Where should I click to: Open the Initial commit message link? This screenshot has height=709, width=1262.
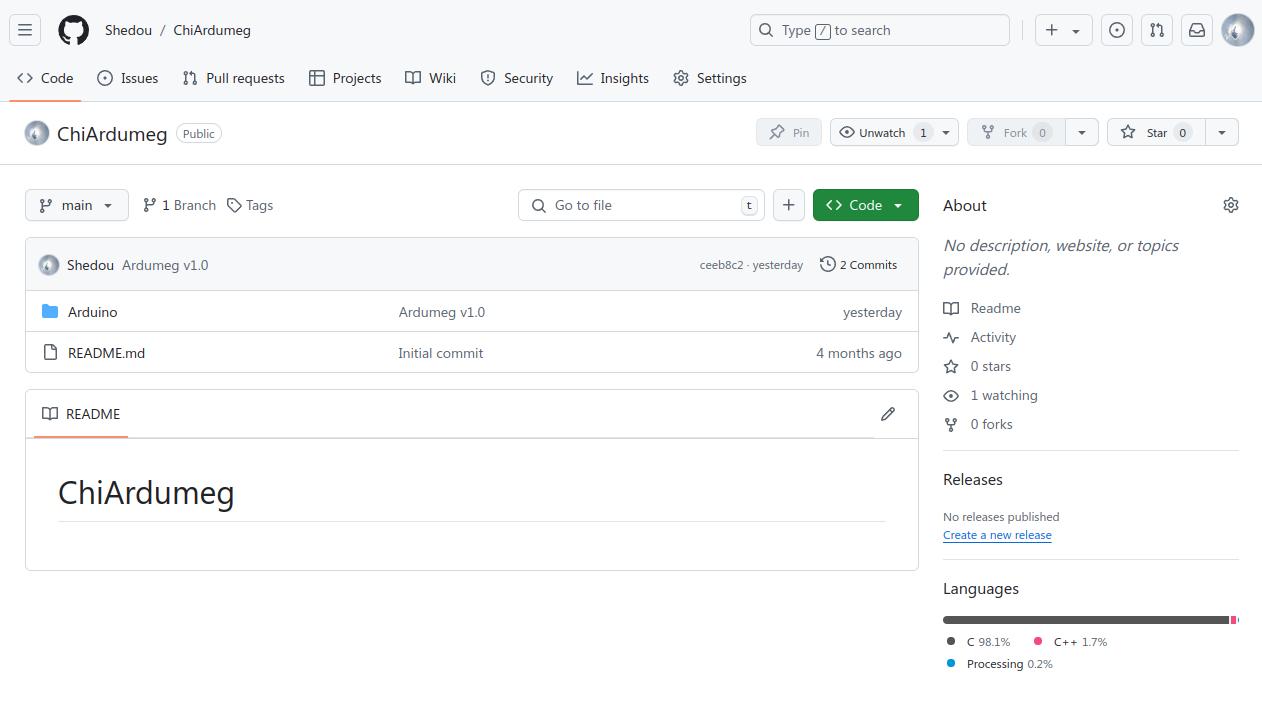[440, 353]
